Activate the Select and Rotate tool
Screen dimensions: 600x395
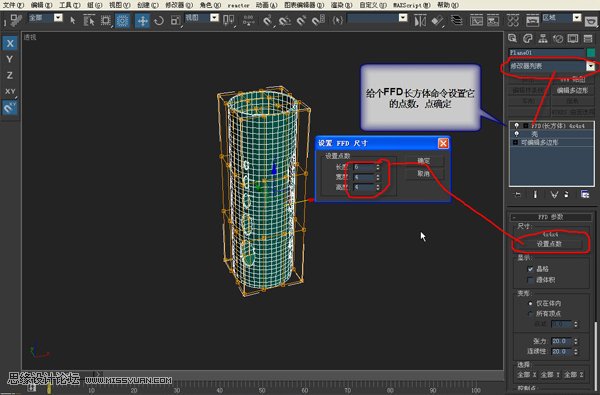[x=158, y=20]
